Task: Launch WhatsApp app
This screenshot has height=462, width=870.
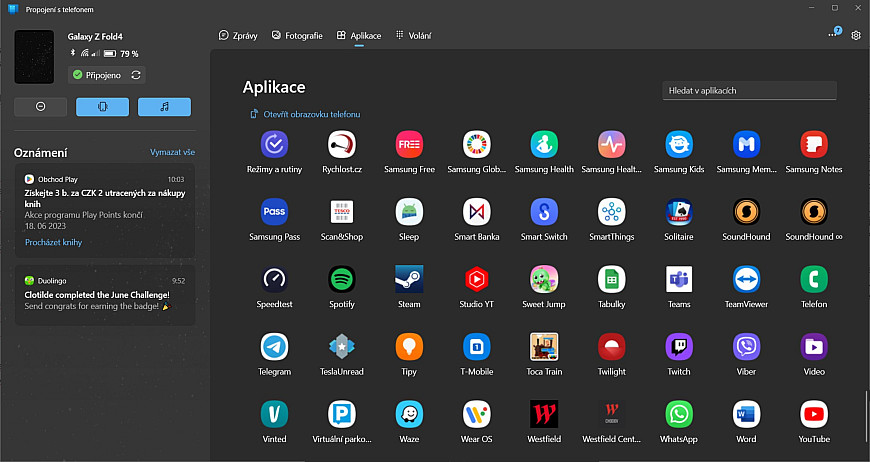Action: pos(679,414)
